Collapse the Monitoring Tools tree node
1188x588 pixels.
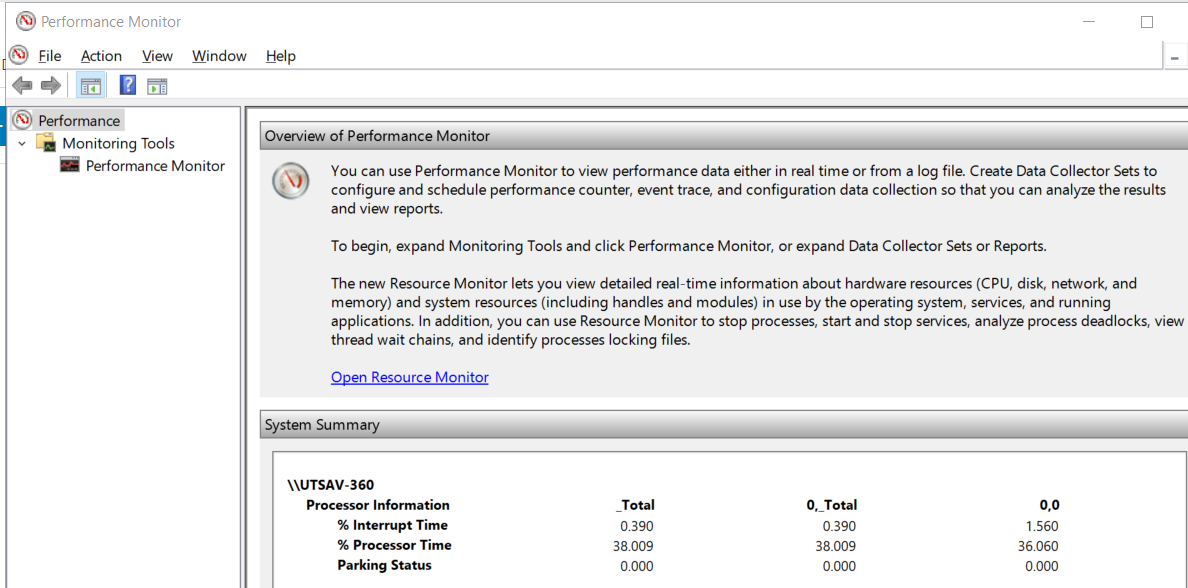click(x=22, y=143)
